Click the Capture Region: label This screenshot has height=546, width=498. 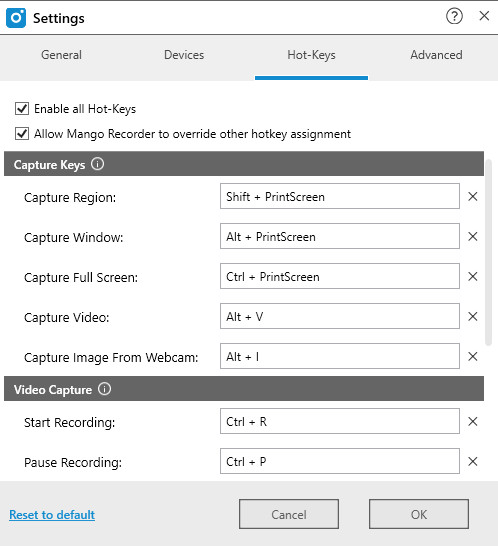point(70,197)
